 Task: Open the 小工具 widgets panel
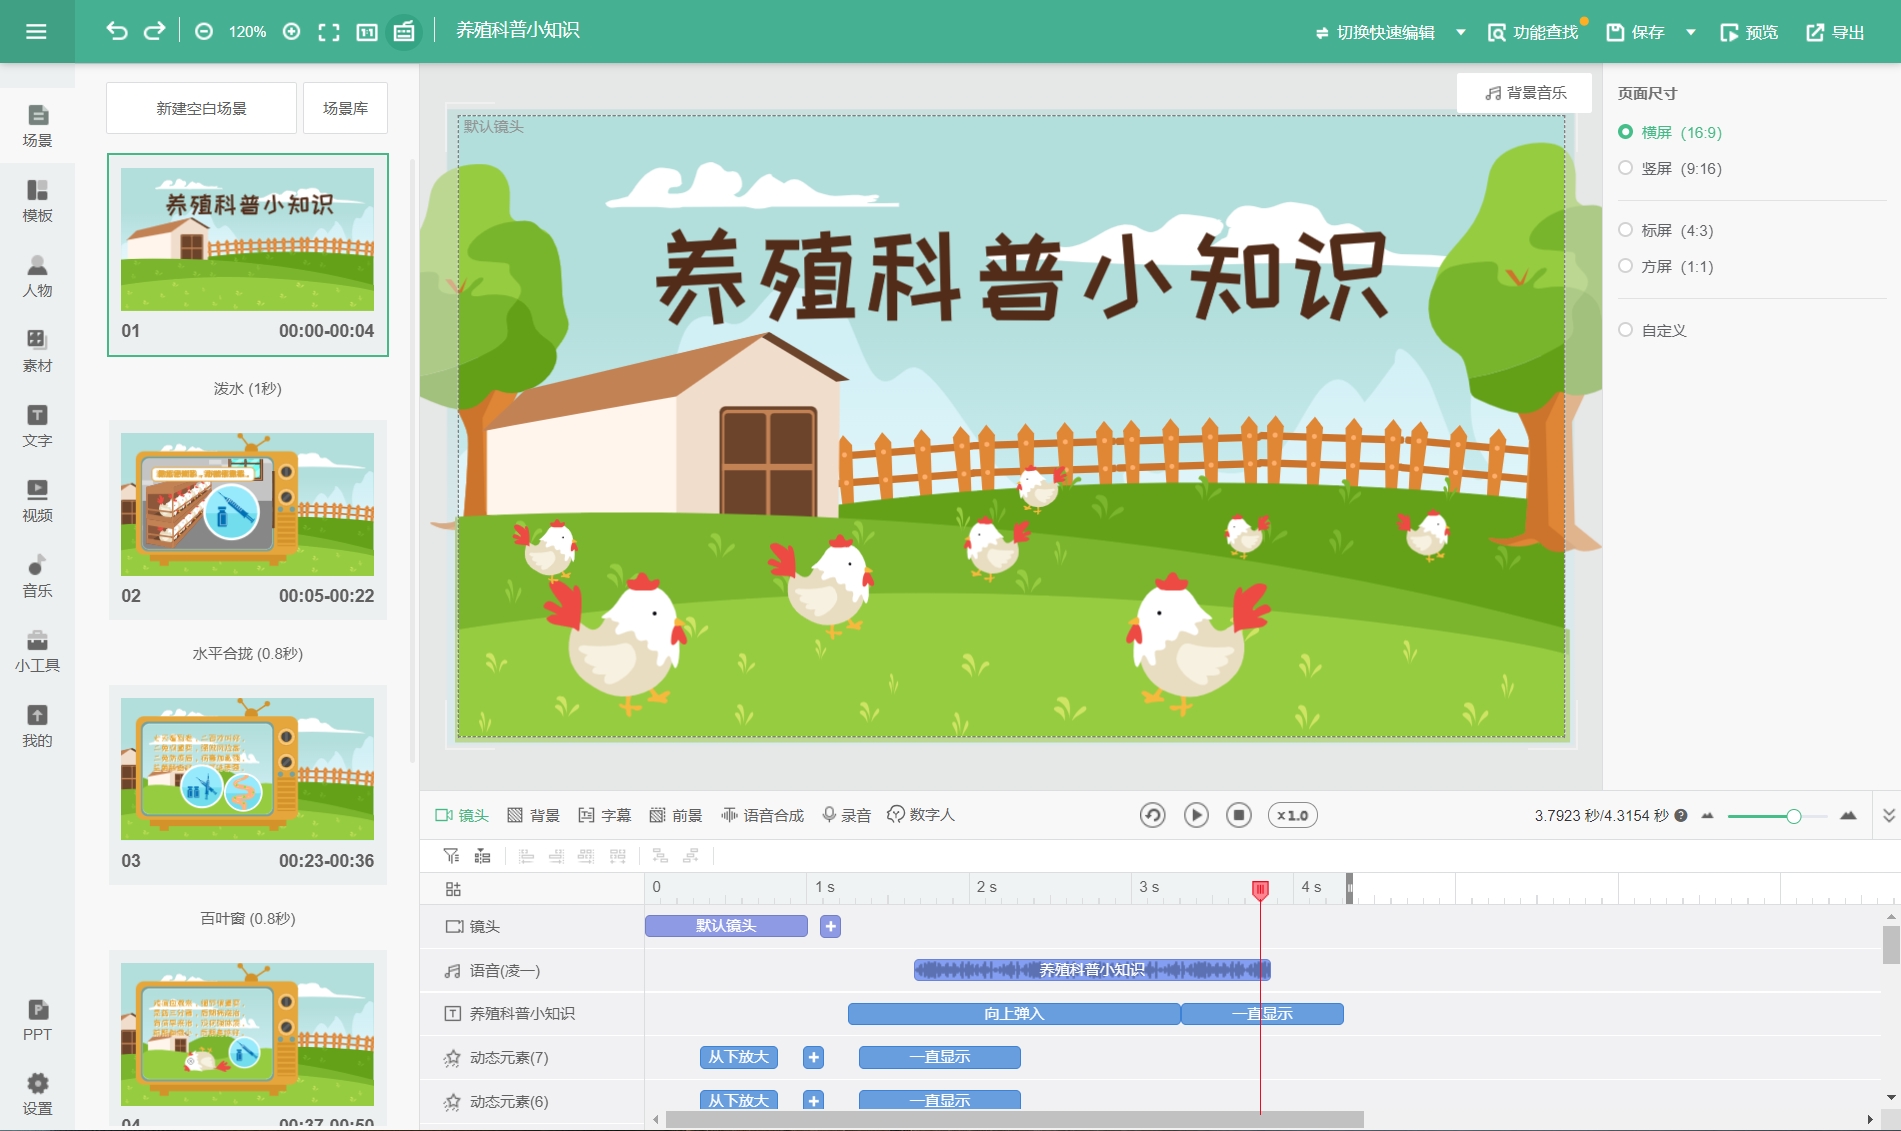point(37,651)
